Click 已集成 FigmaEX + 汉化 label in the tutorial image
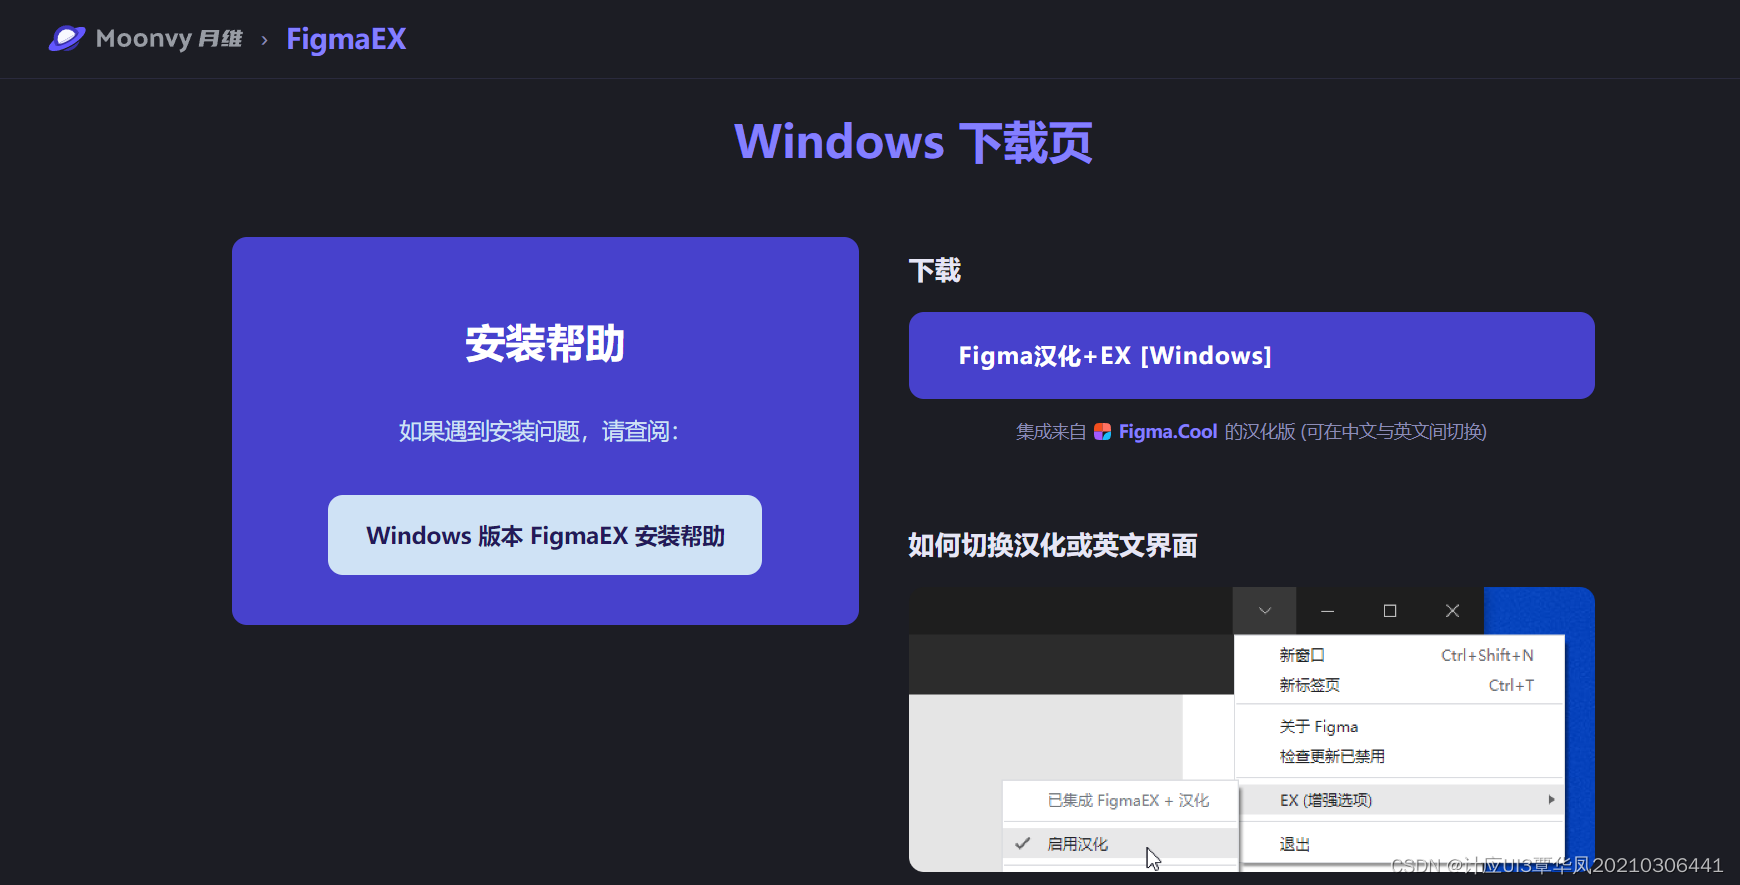This screenshot has height=885, width=1740. (x=1128, y=800)
